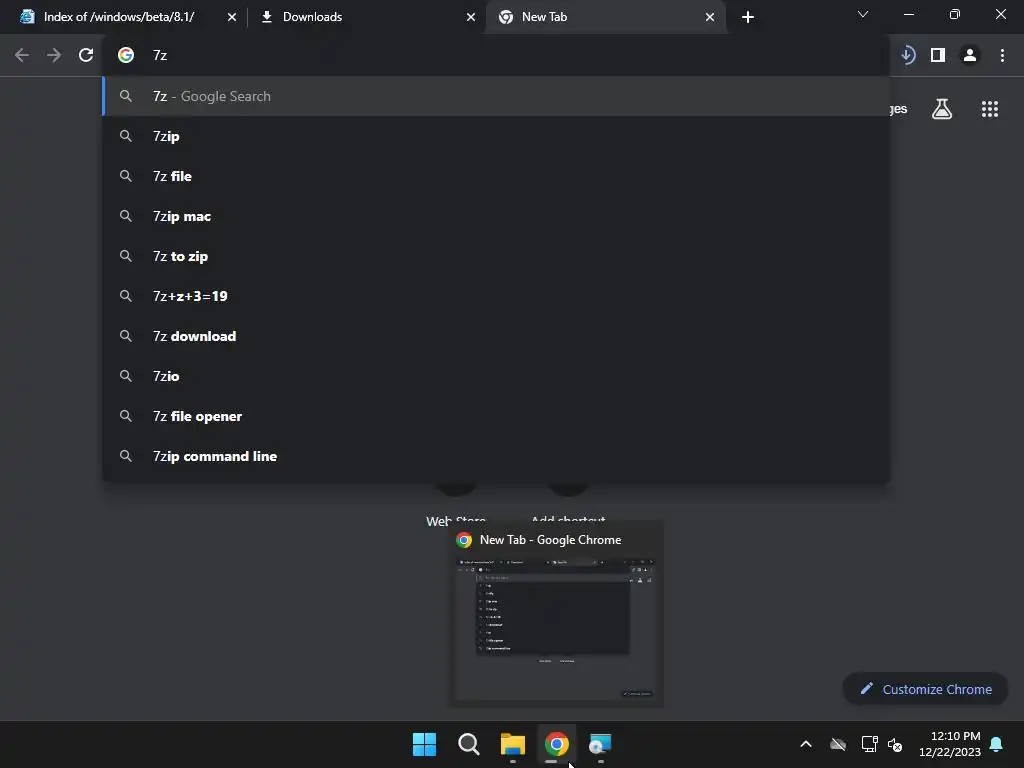
Task: Go forward using the forward arrow
Action: [54, 55]
